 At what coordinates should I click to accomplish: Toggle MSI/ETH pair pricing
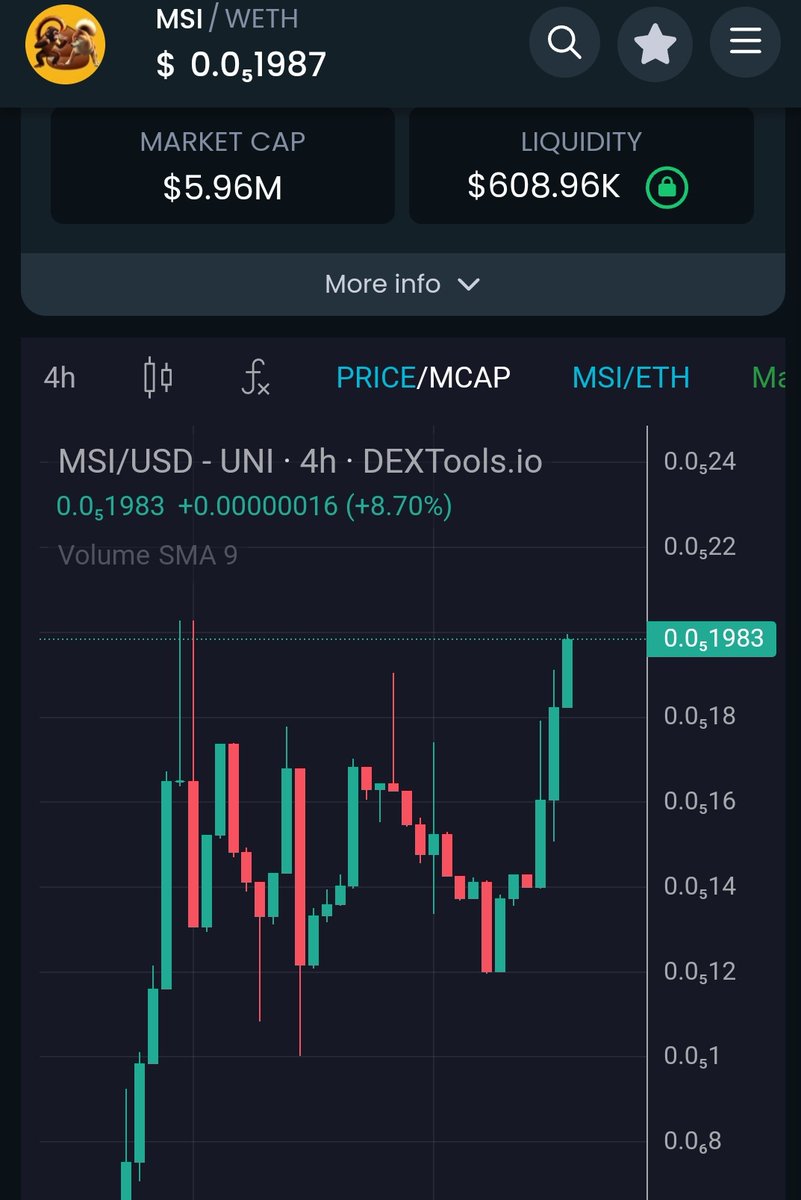(x=631, y=377)
